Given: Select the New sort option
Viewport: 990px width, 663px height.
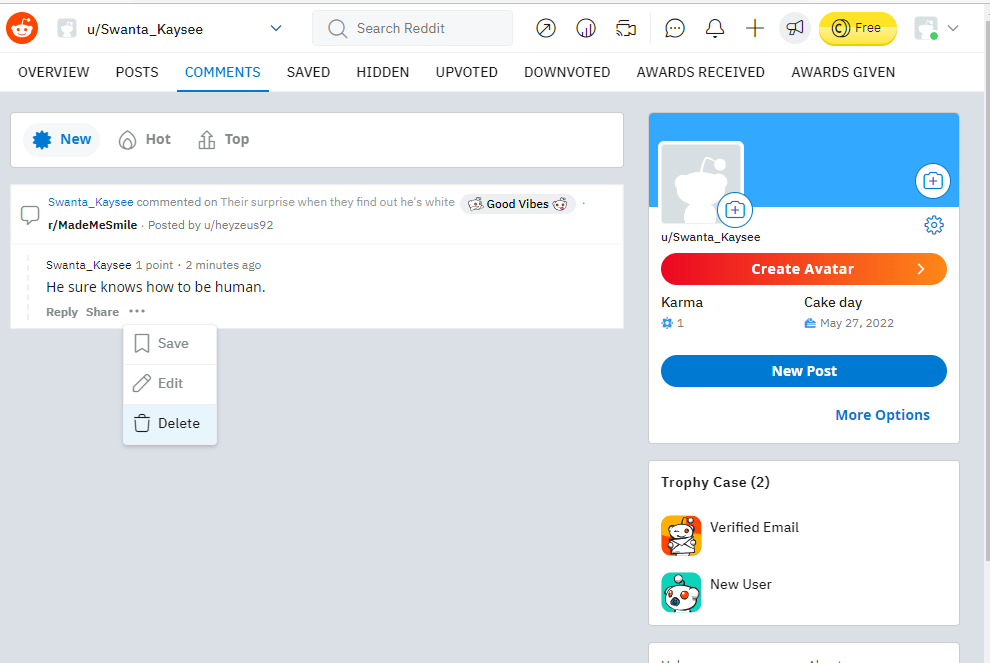Looking at the screenshot, I should tap(62, 139).
